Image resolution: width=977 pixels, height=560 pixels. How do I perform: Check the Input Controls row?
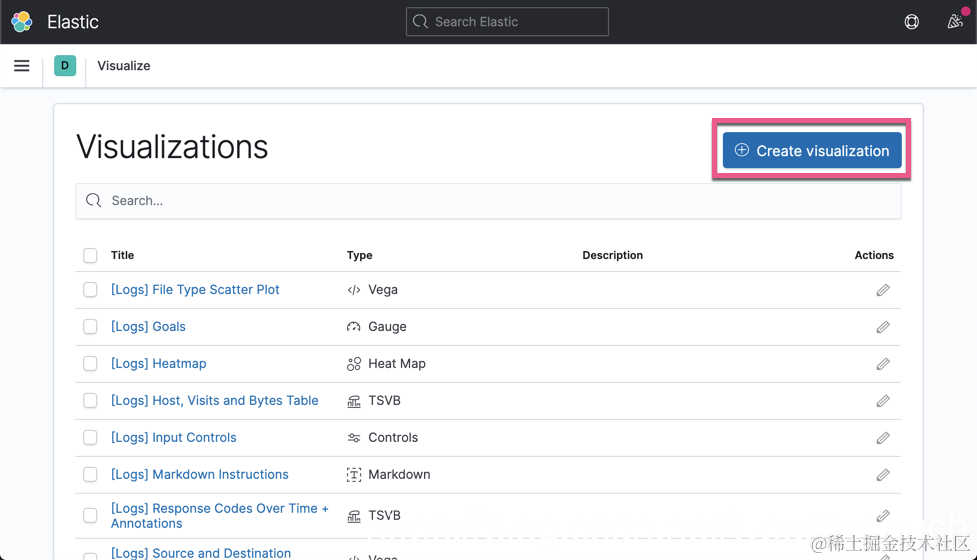click(x=90, y=437)
